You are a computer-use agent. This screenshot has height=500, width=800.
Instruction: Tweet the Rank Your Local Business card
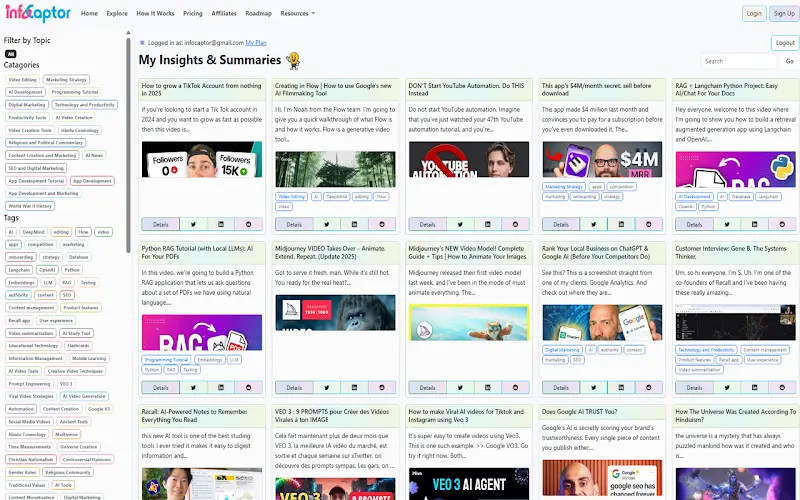pyautogui.click(x=594, y=387)
